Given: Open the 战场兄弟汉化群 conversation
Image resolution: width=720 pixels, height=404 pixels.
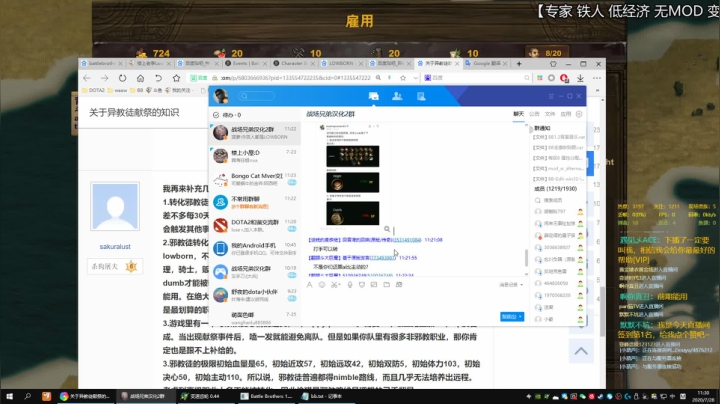Looking at the screenshot, I should coord(255,272).
